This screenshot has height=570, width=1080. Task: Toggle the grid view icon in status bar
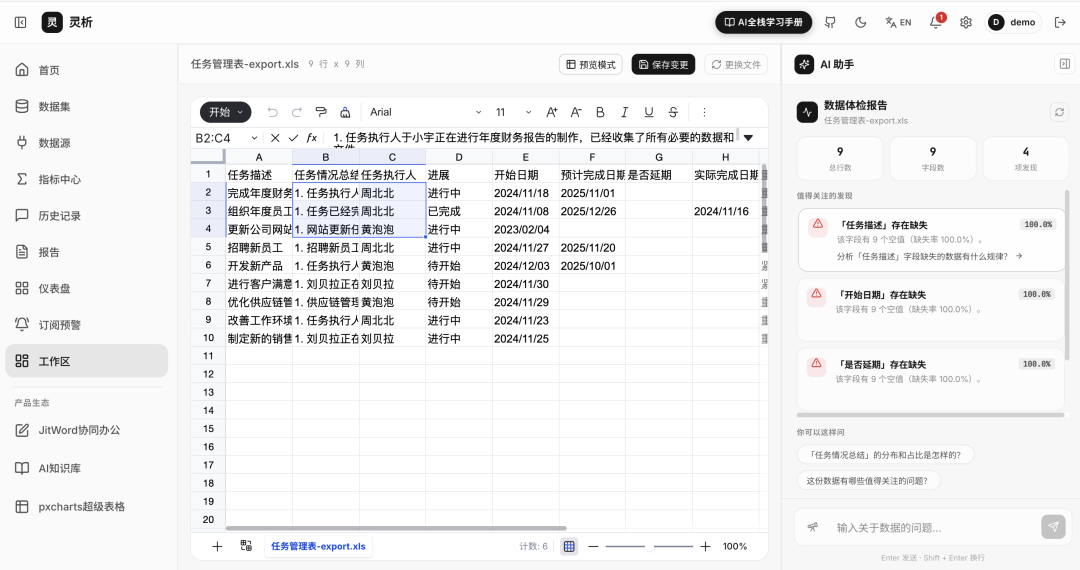[x=569, y=547]
